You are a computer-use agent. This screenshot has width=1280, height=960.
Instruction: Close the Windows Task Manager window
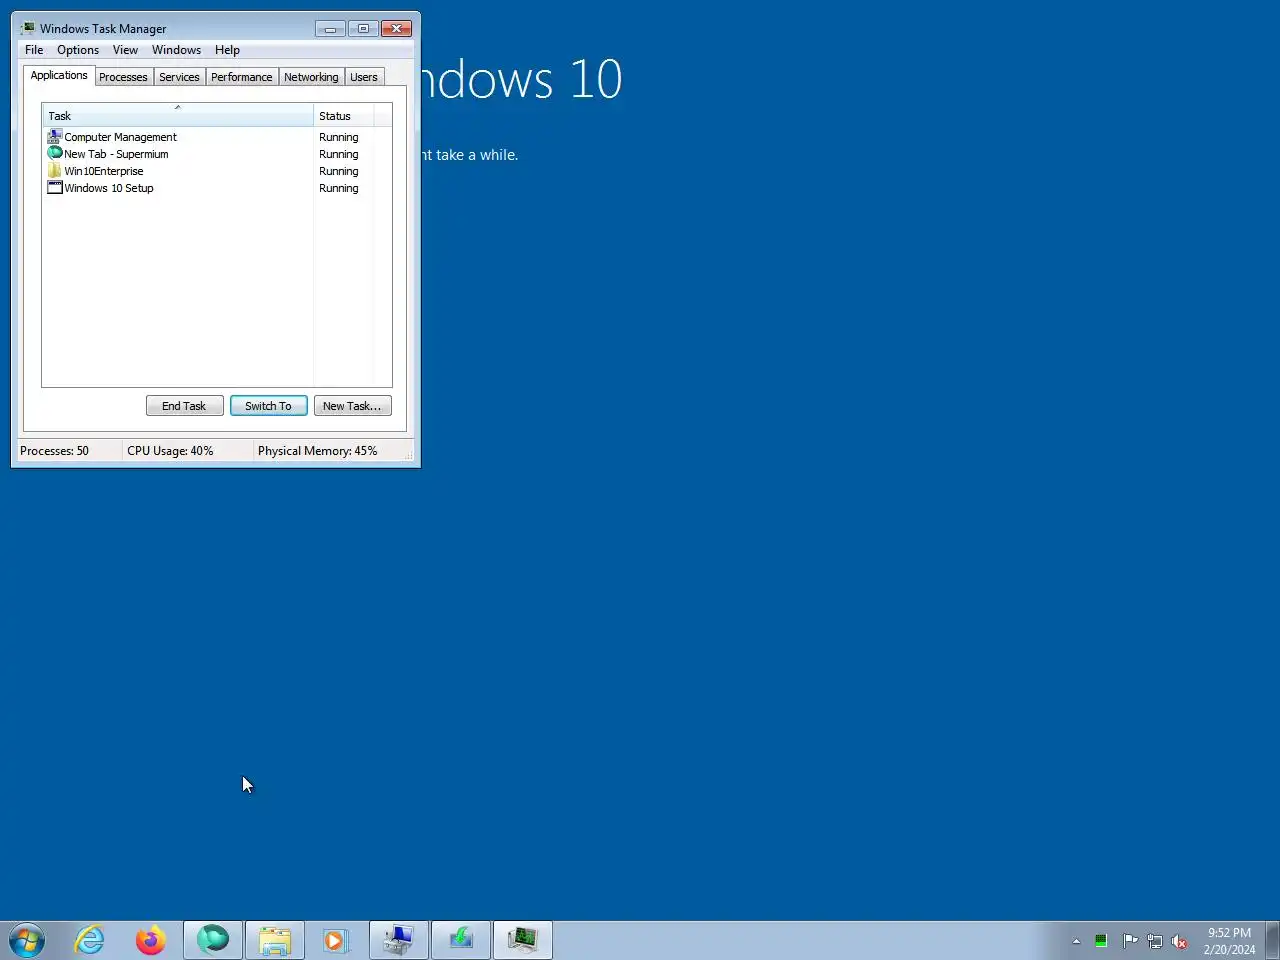pos(396,28)
